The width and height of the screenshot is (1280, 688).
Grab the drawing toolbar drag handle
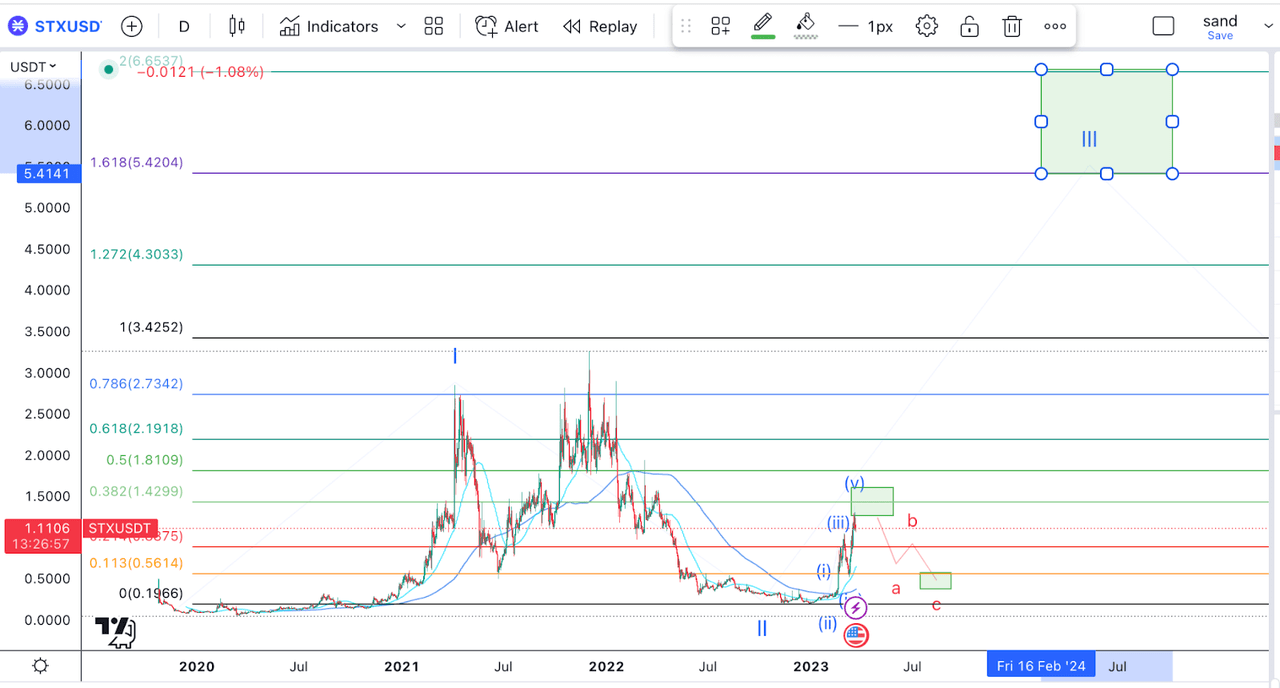click(x=686, y=26)
